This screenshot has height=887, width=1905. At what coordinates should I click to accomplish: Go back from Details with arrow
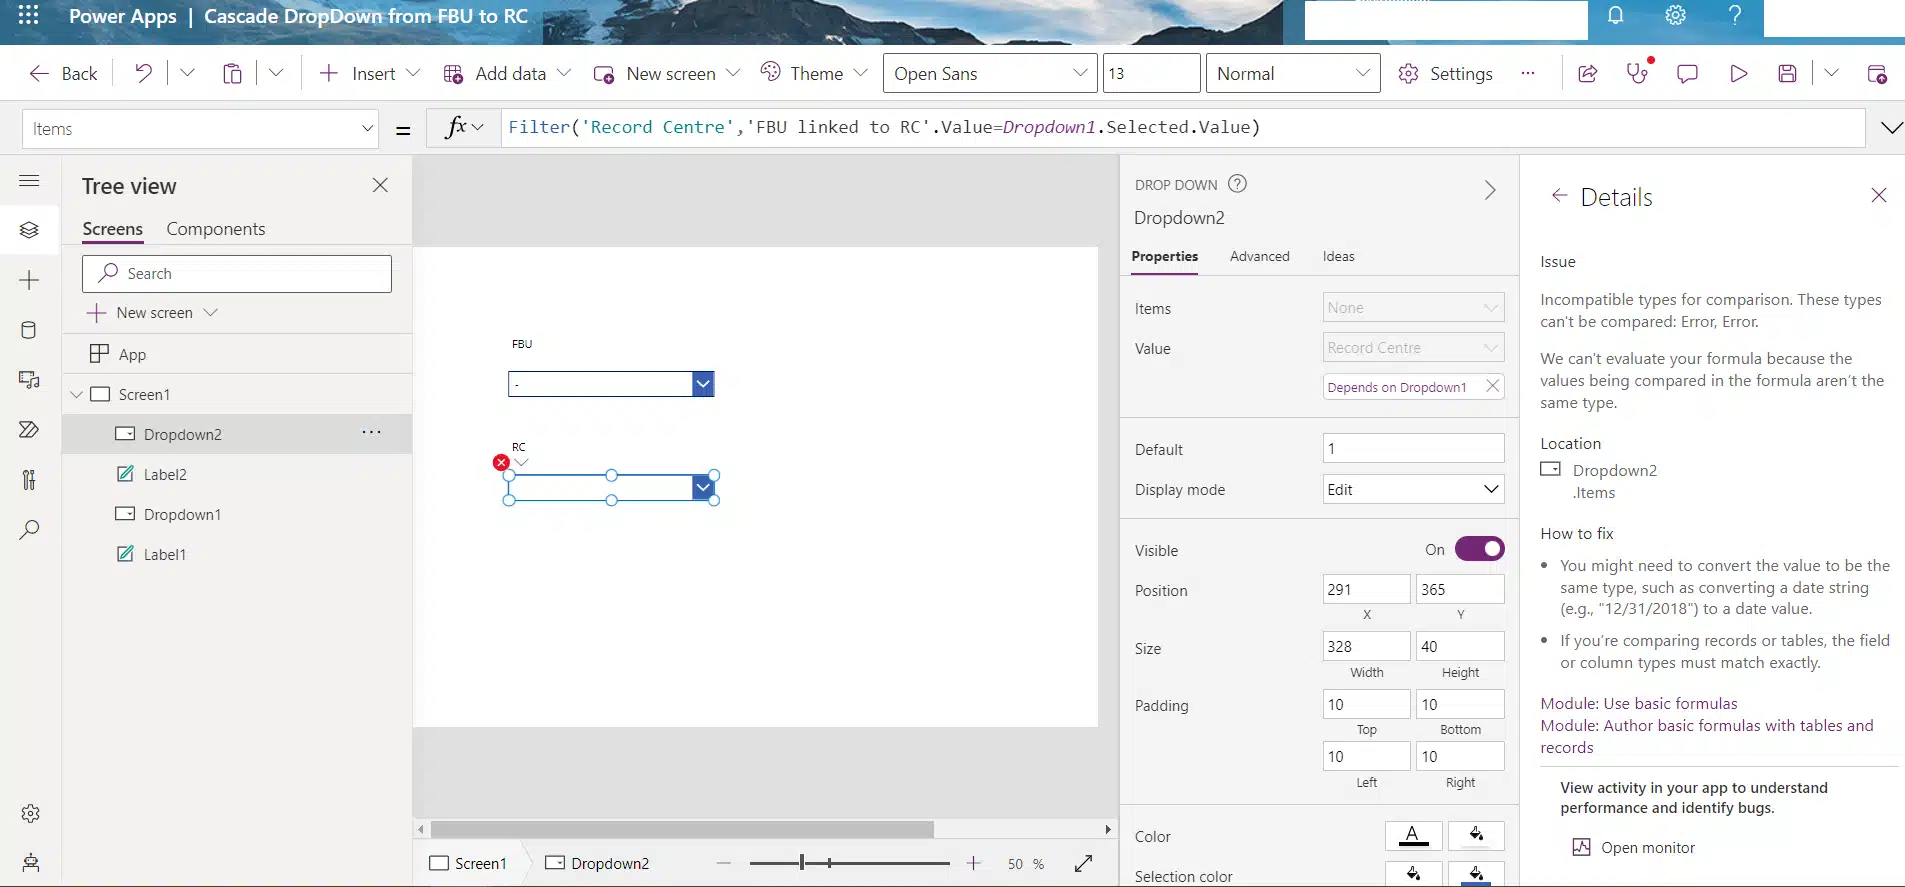1558,196
